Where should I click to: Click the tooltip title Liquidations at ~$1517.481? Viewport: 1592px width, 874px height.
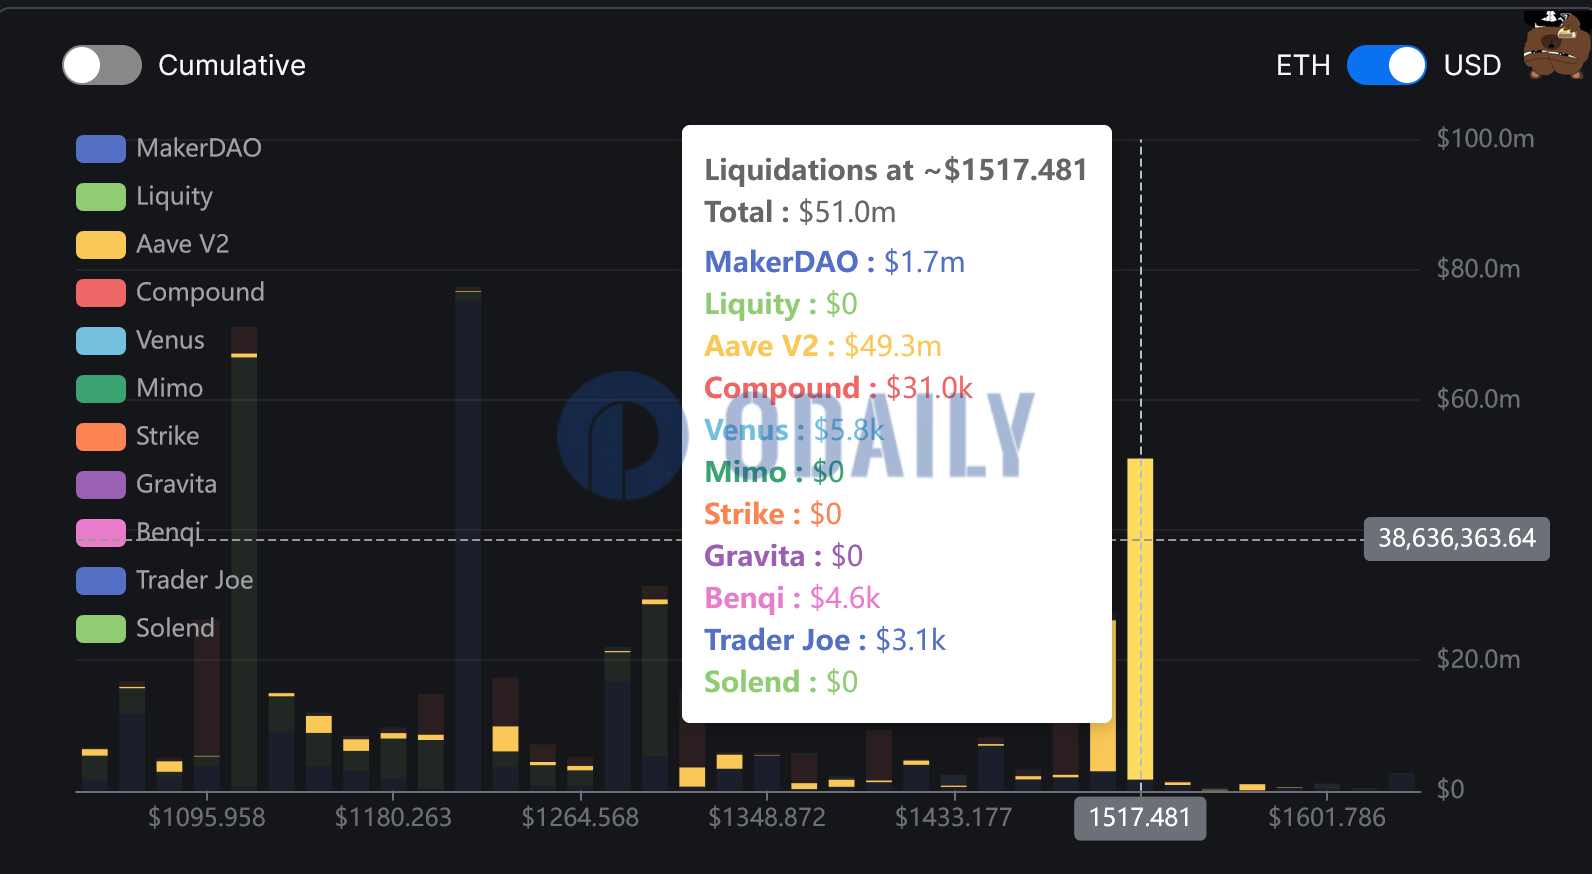click(896, 170)
